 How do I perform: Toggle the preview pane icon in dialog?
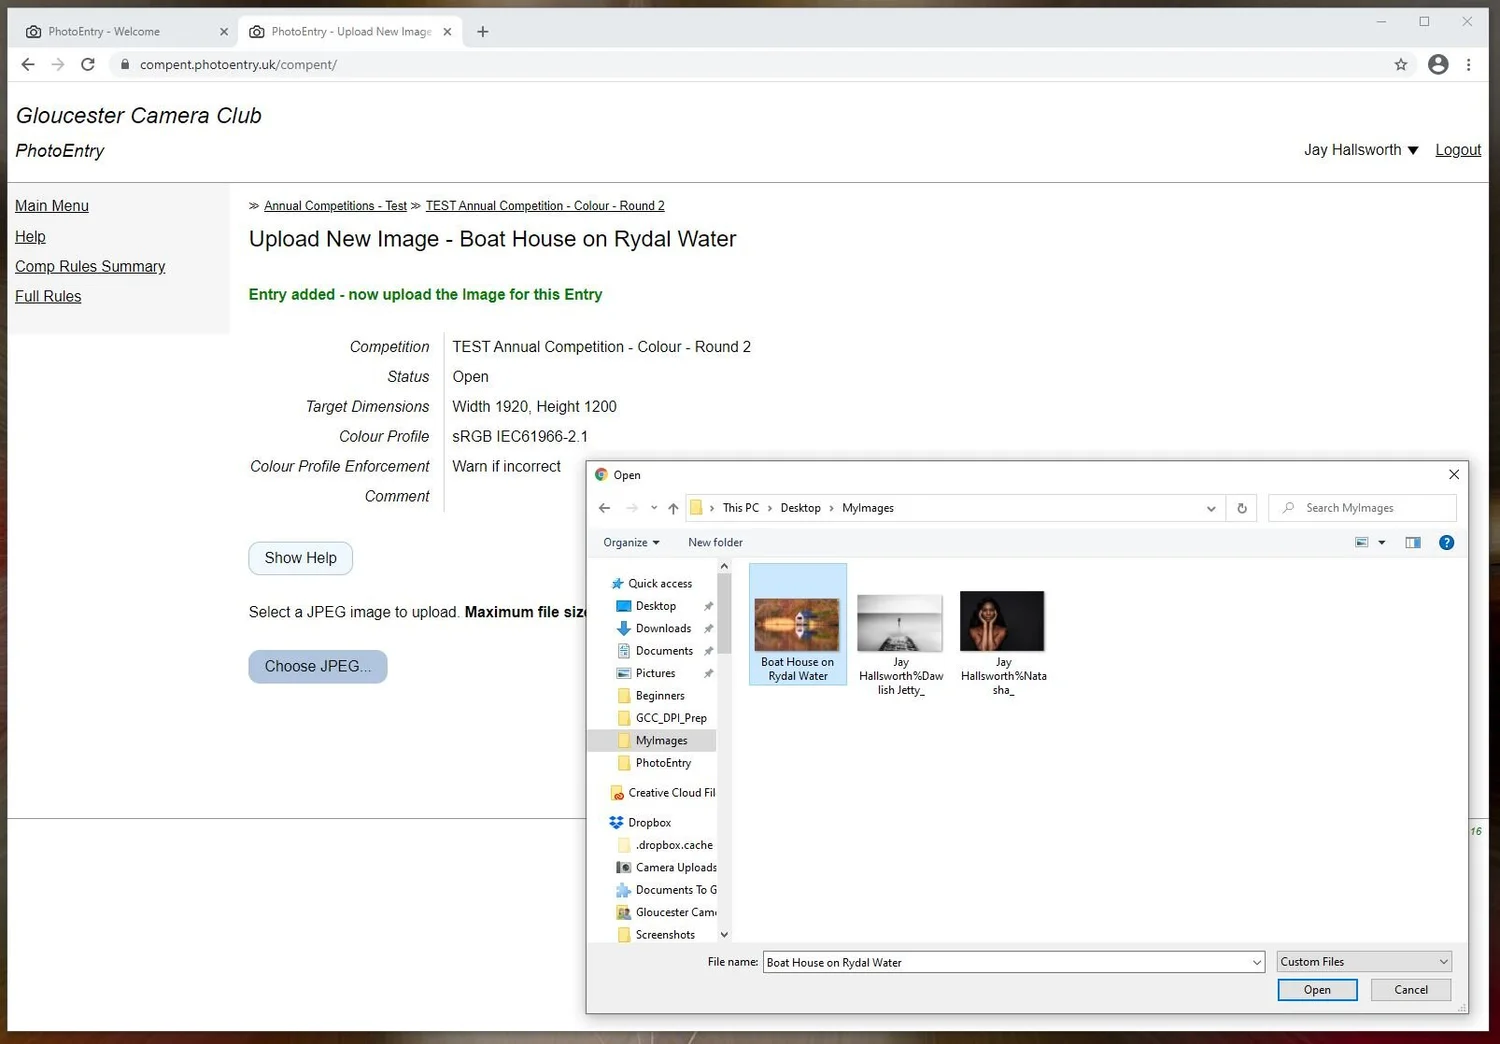[x=1413, y=543]
